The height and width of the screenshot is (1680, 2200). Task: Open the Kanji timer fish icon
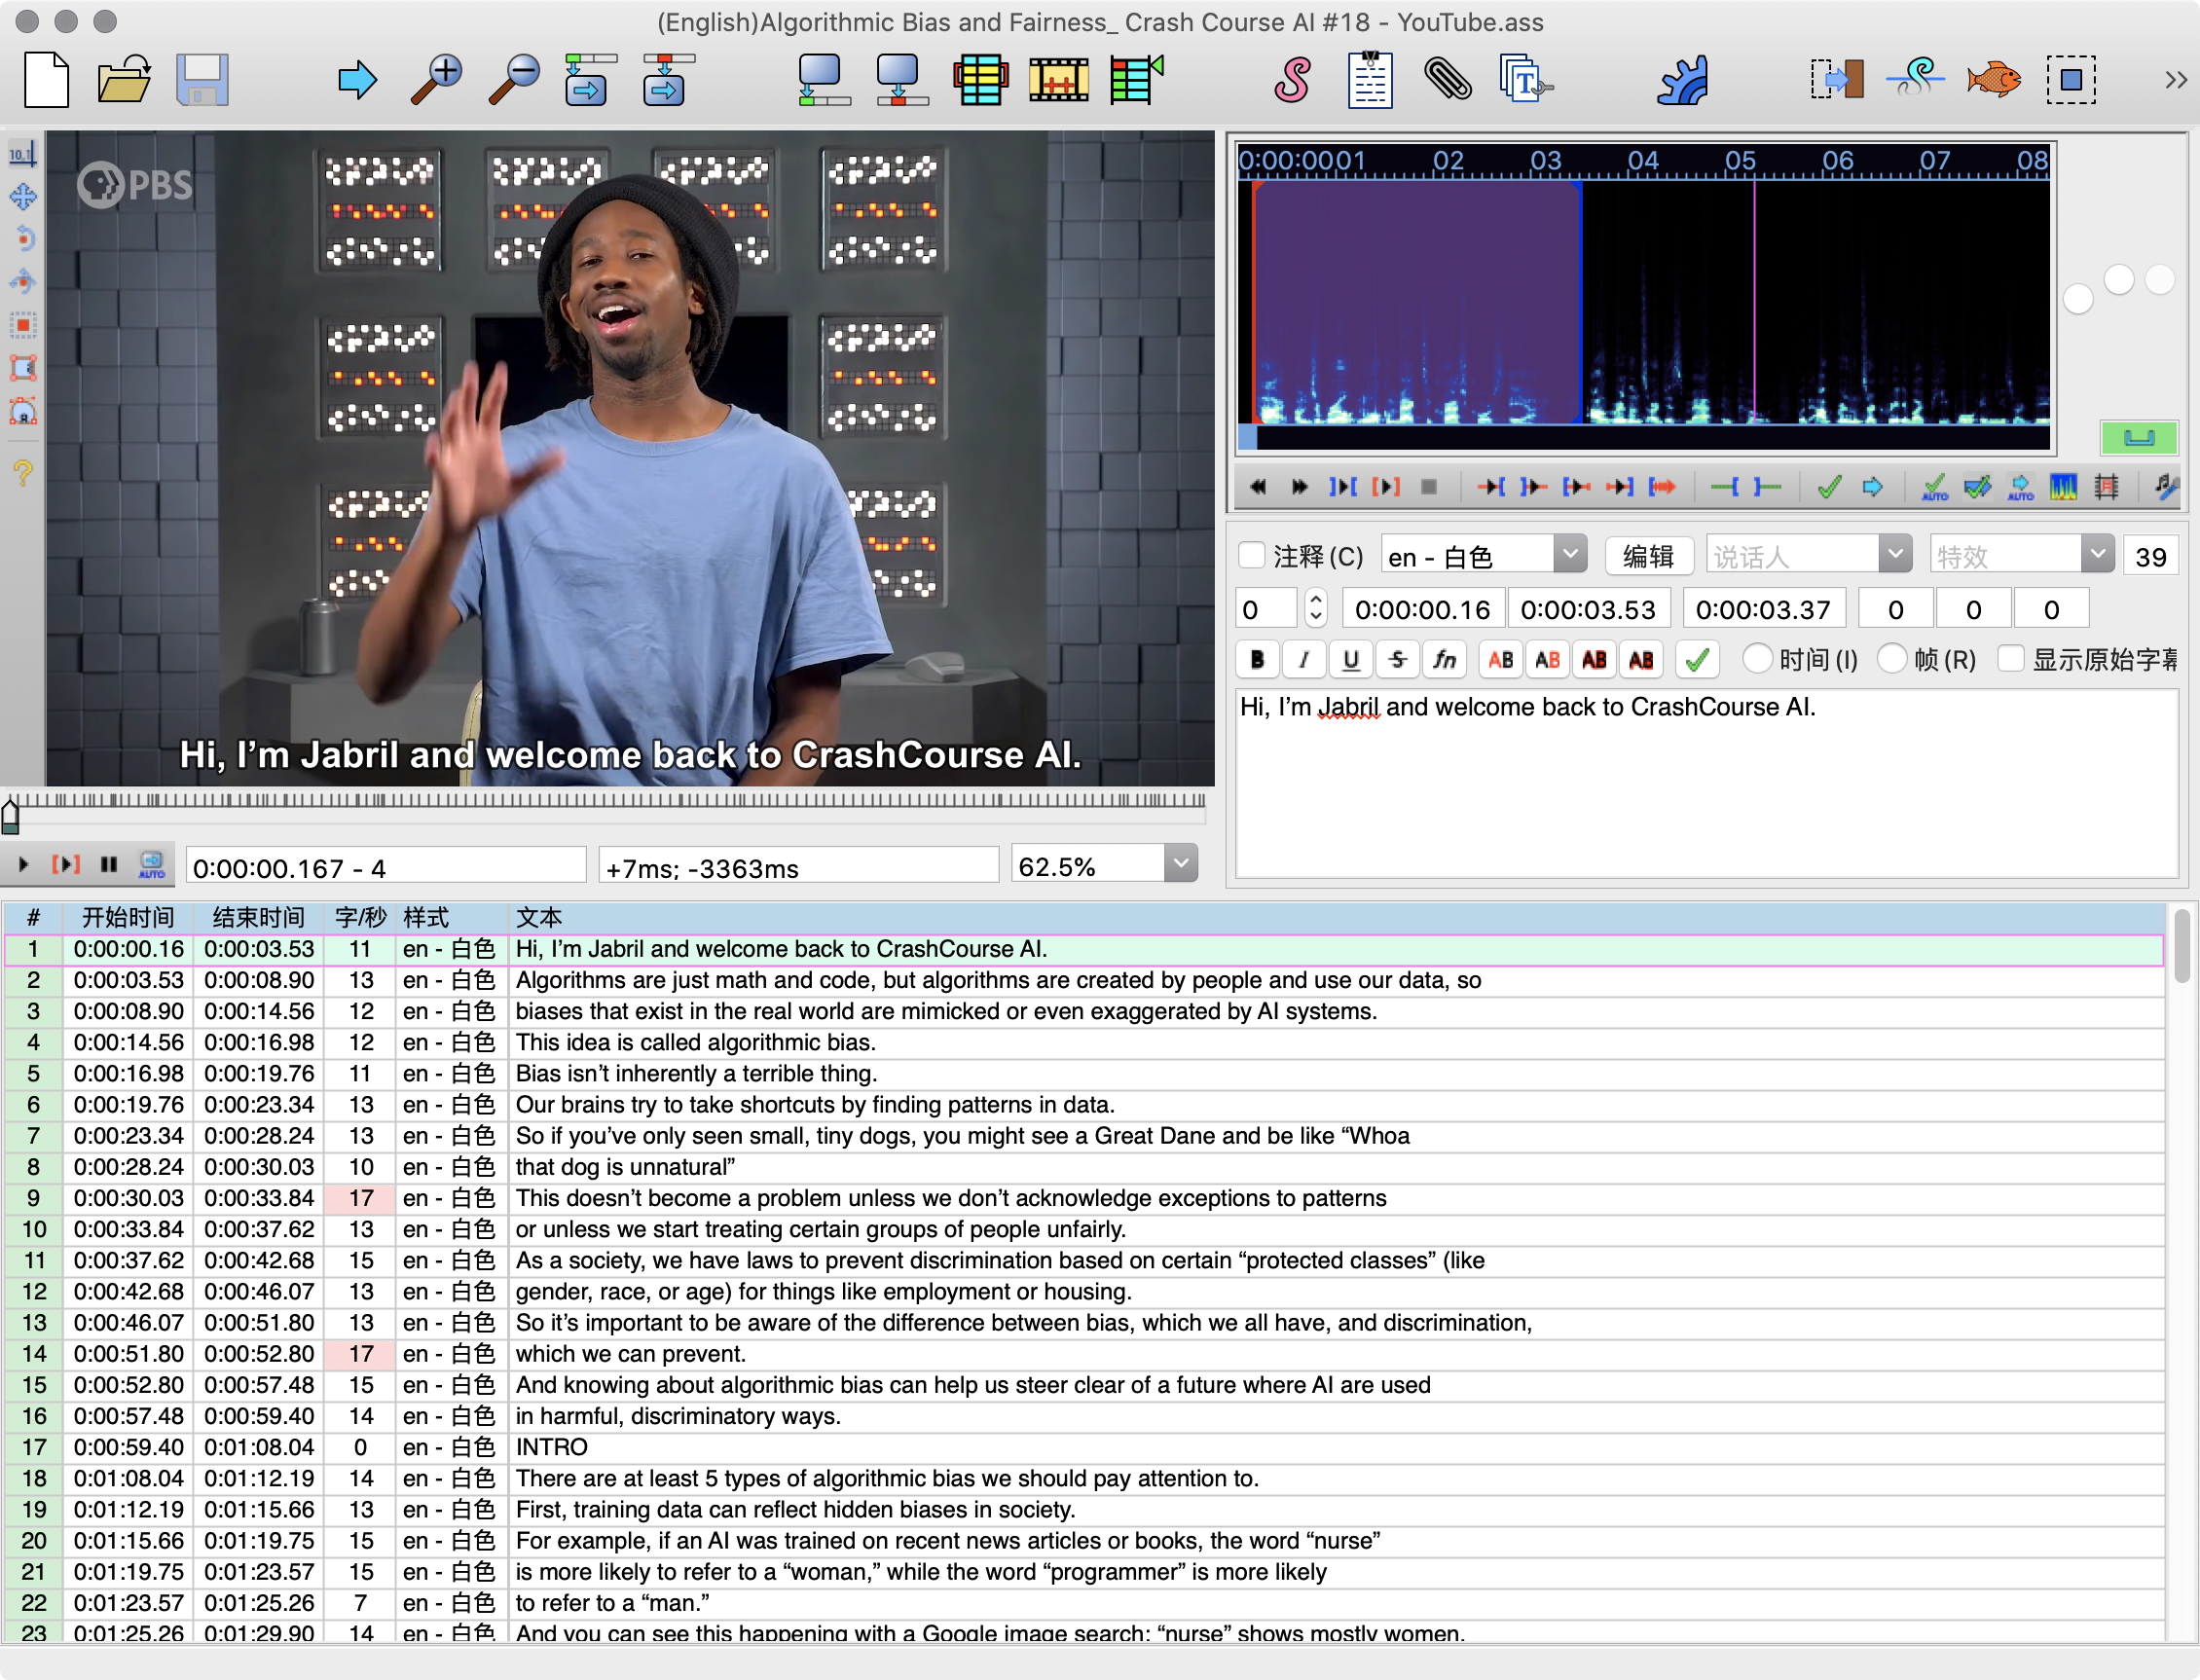click(1992, 80)
